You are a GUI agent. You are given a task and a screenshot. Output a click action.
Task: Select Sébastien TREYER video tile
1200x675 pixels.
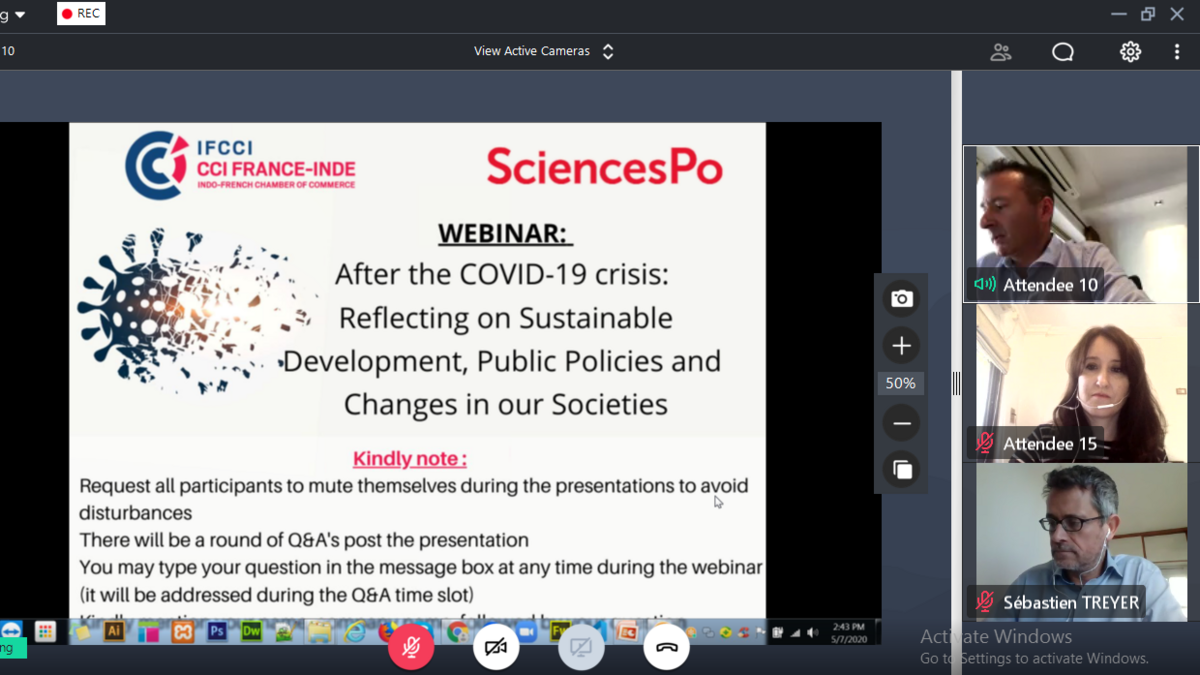(1080, 541)
